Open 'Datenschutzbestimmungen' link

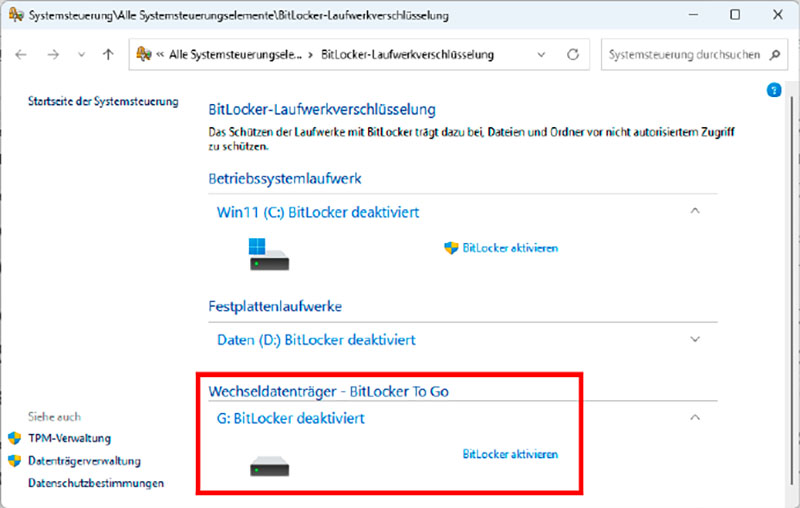click(x=96, y=483)
